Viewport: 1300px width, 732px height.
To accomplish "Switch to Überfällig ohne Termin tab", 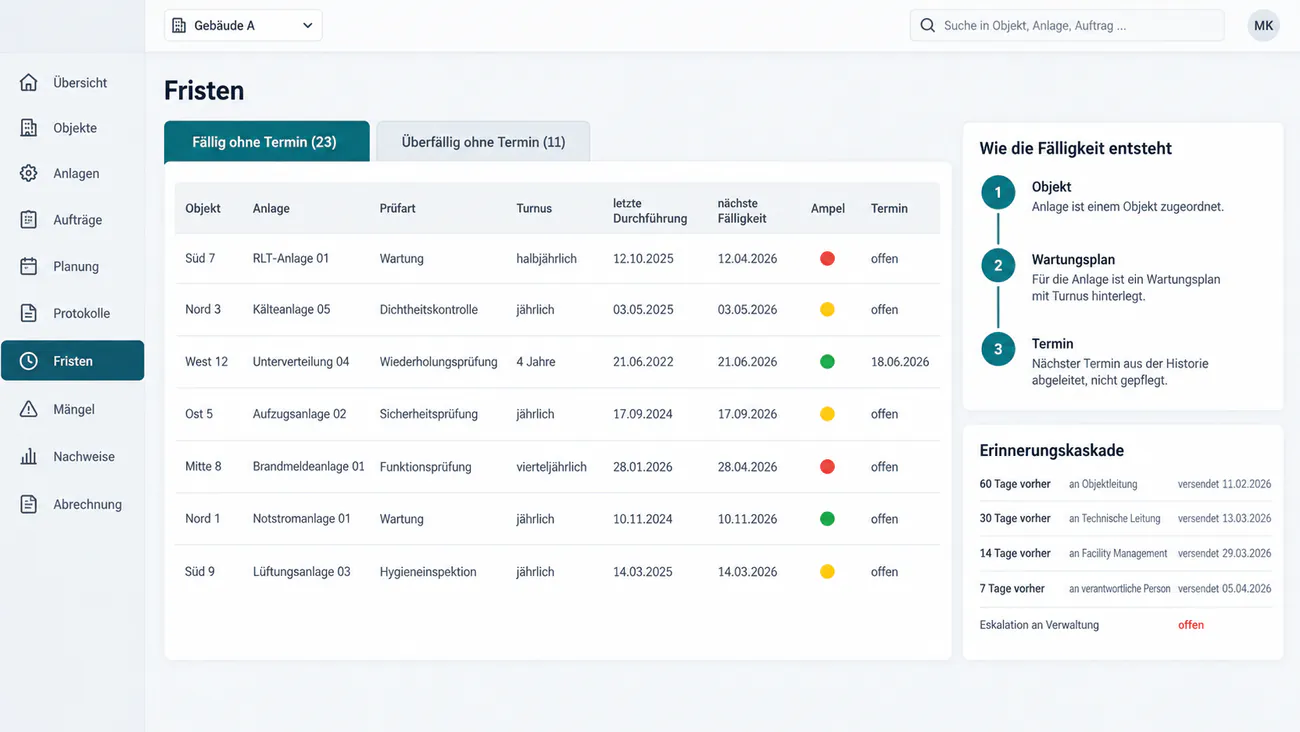I will coord(483,141).
